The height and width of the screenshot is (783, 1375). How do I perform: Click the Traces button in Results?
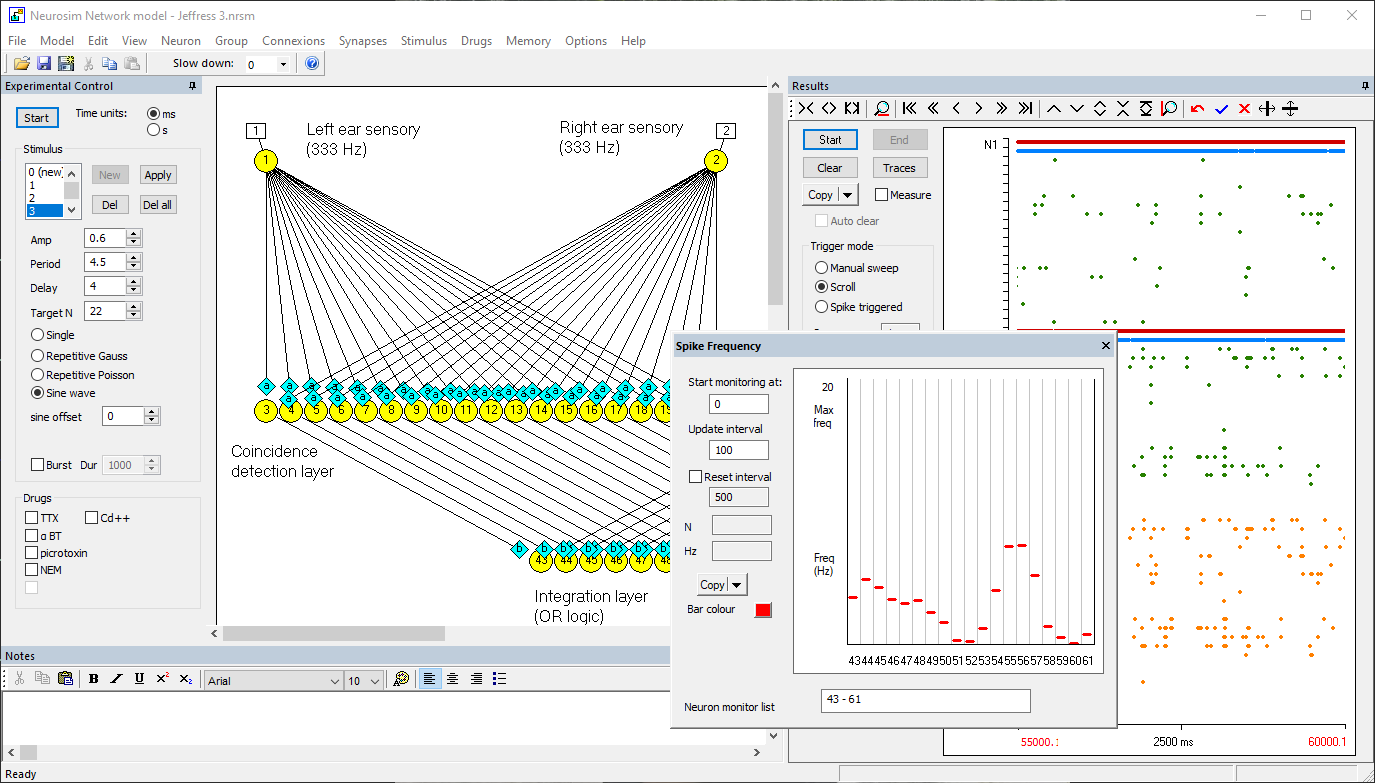(x=899, y=168)
